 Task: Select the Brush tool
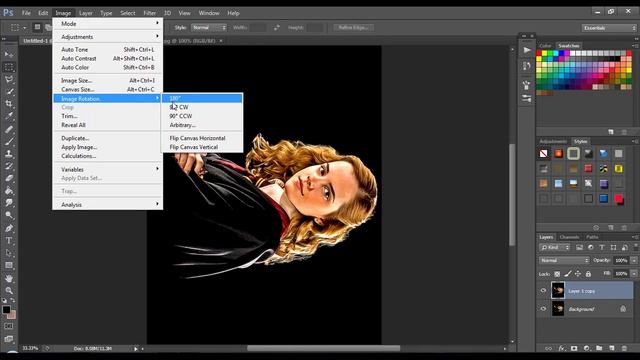(x=9, y=142)
